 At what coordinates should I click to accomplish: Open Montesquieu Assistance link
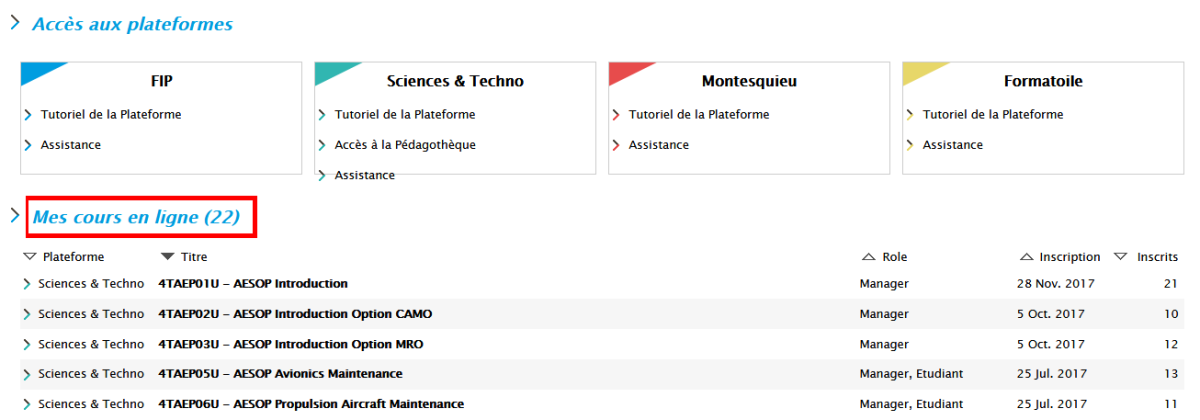click(x=659, y=145)
